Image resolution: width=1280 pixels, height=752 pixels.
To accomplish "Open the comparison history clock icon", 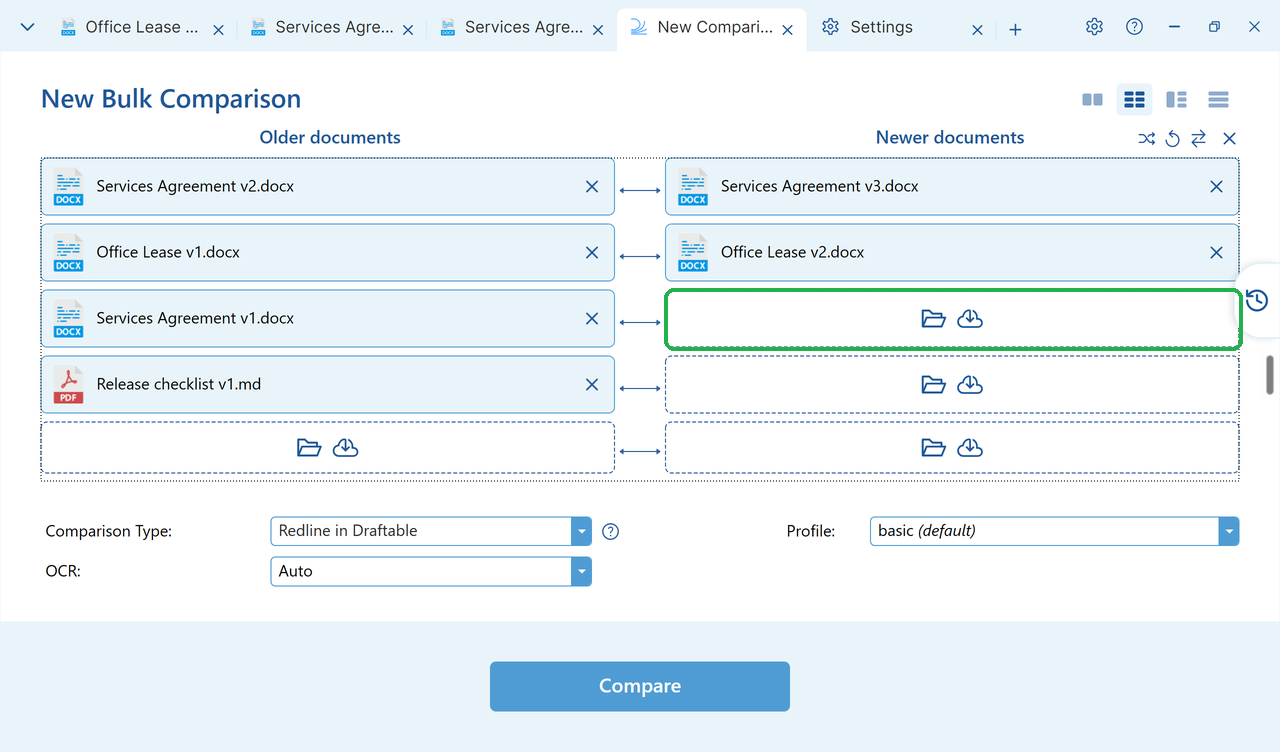I will click(1257, 300).
